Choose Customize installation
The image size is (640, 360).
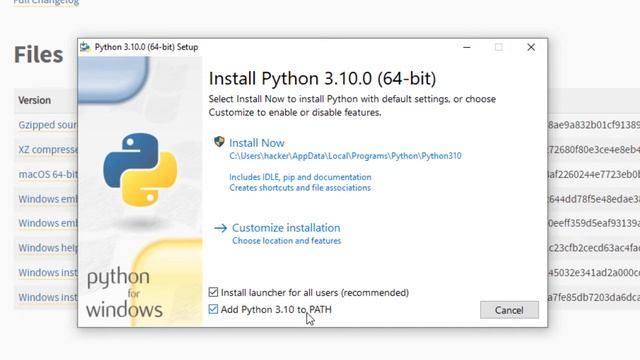286,228
